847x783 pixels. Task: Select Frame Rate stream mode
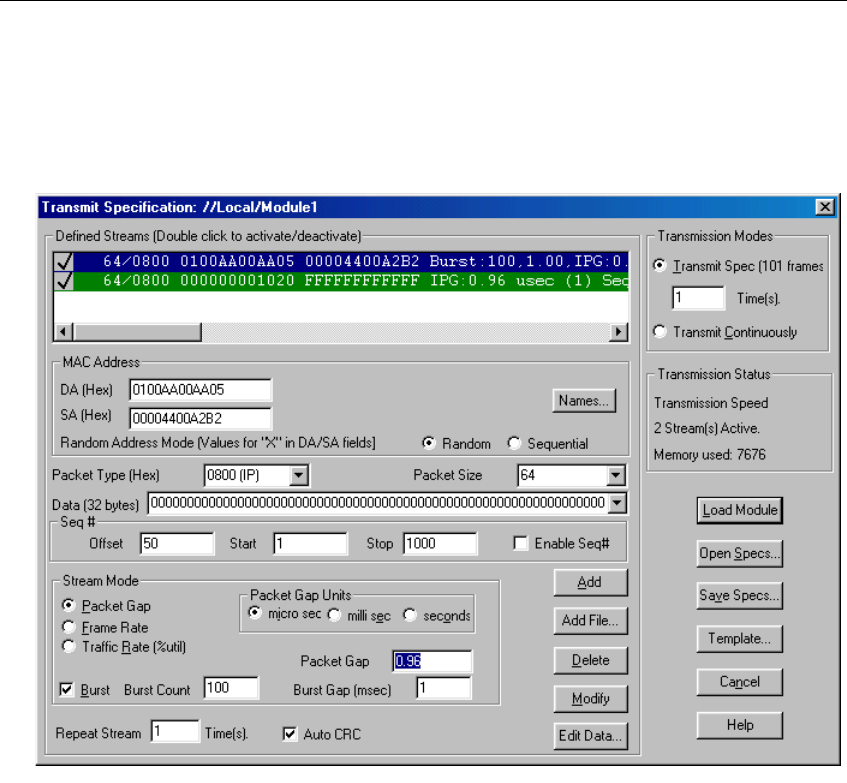(69, 627)
